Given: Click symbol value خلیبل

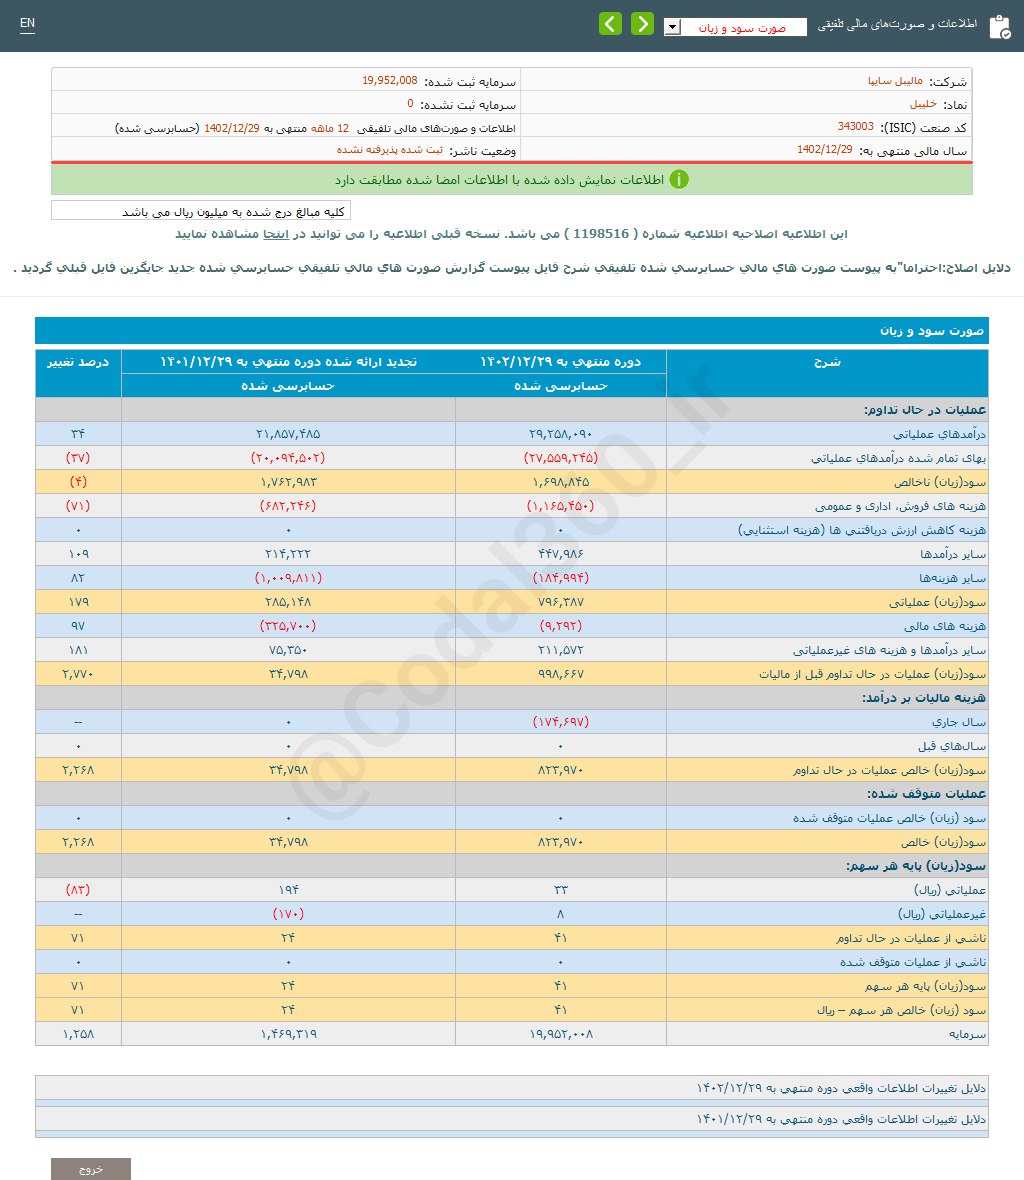Looking at the screenshot, I should [923, 104].
